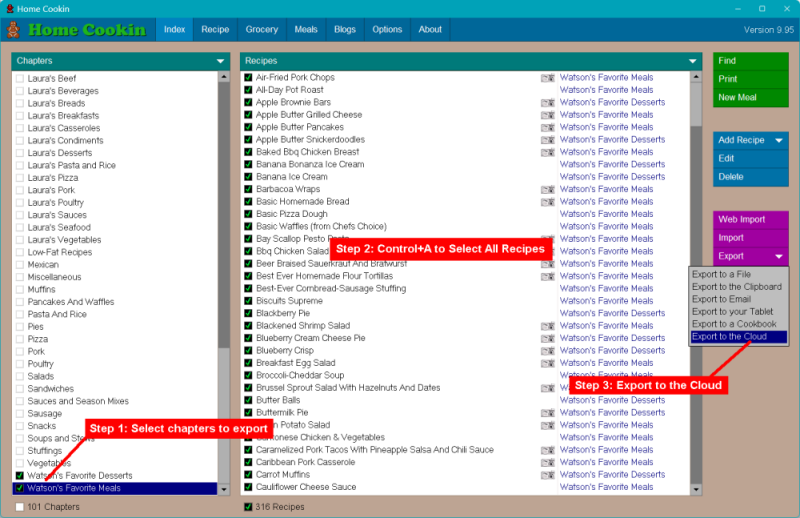Go to the Grocery tab
This screenshot has width=800, height=518.
click(262, 30)
